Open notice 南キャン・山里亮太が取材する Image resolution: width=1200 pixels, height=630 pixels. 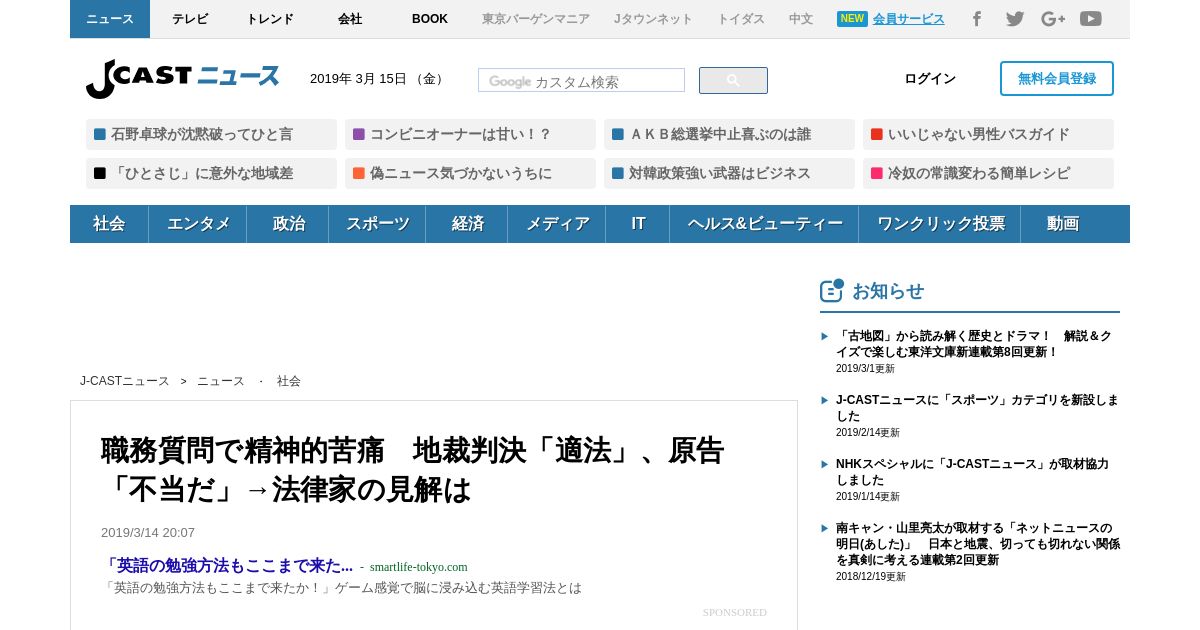pyautogui.click(x=978, y=544)
